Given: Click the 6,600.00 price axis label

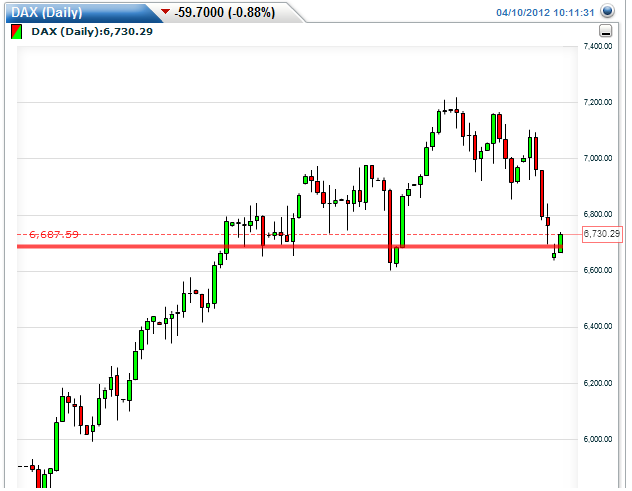Looking at the screenshot, I should 598,270.
